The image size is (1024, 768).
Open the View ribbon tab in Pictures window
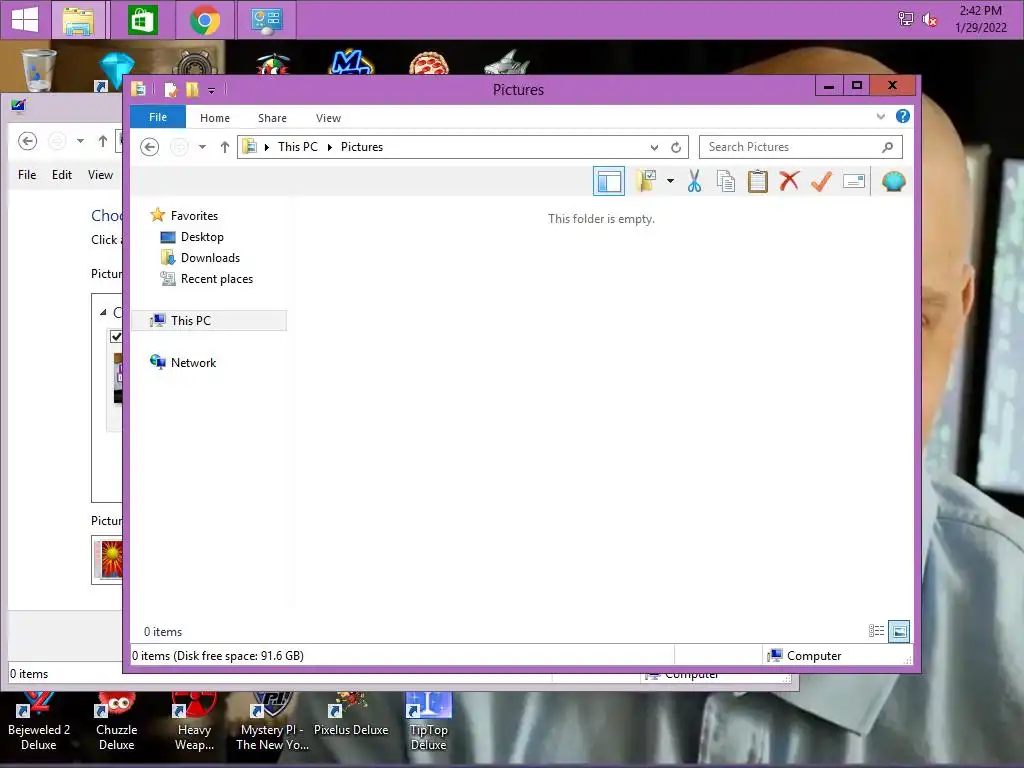tap(328, 118)
